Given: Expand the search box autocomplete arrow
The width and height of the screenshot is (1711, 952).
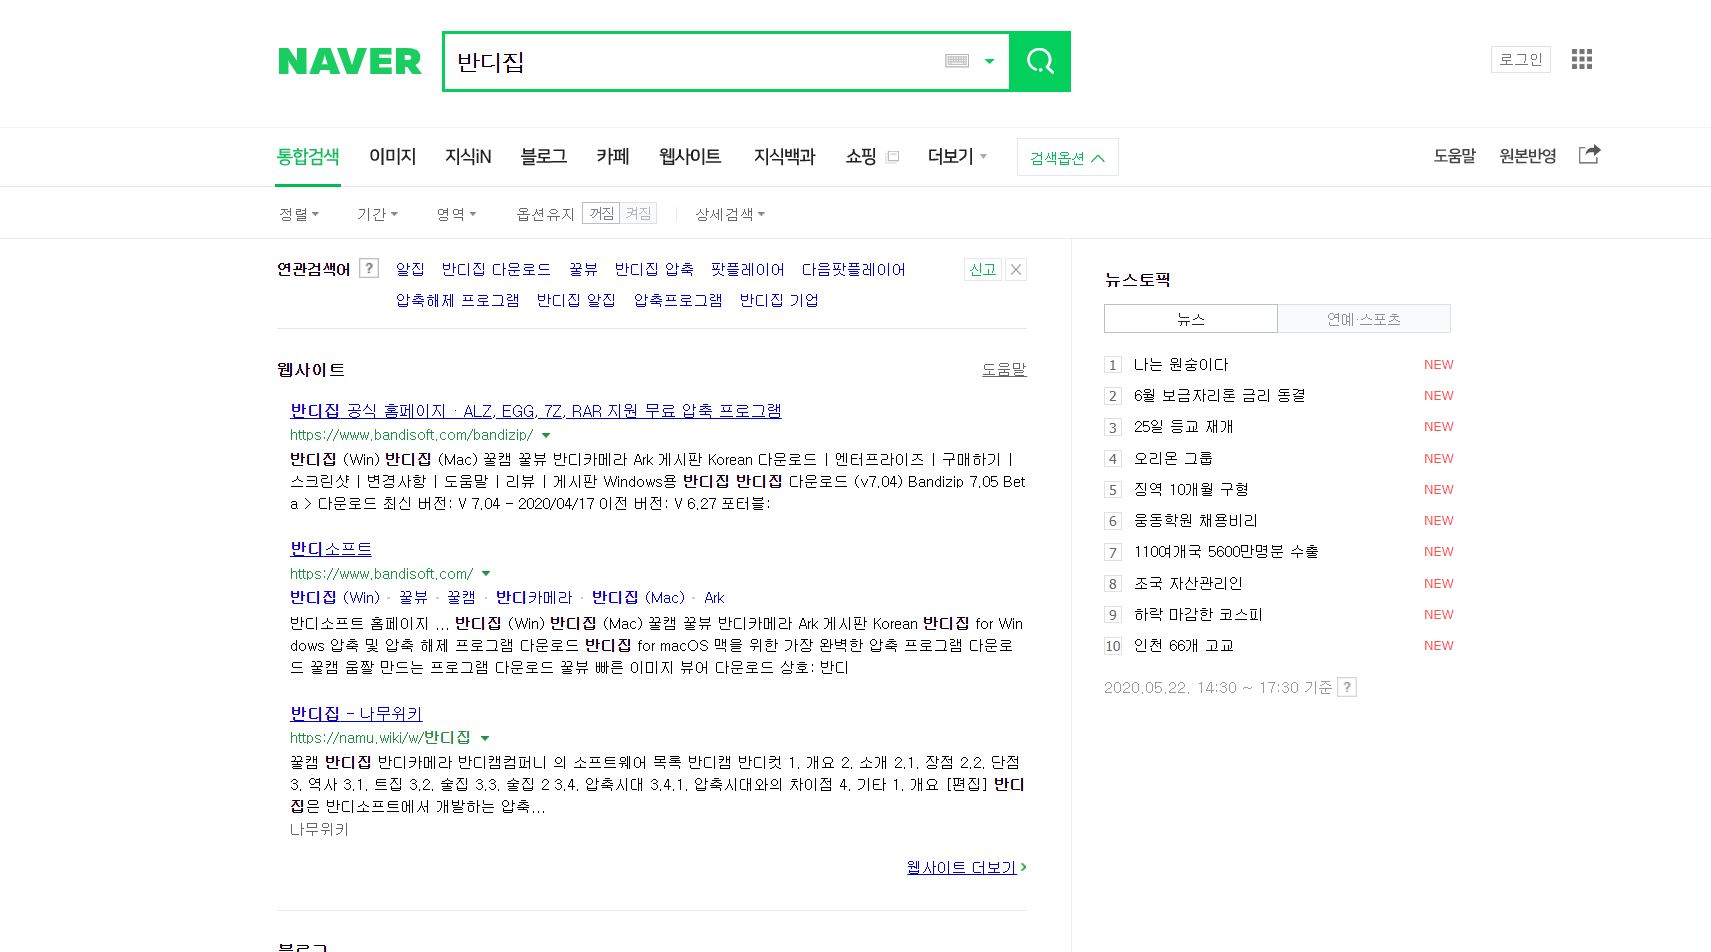Looking at the screenshot, I should tap(989, 61).
